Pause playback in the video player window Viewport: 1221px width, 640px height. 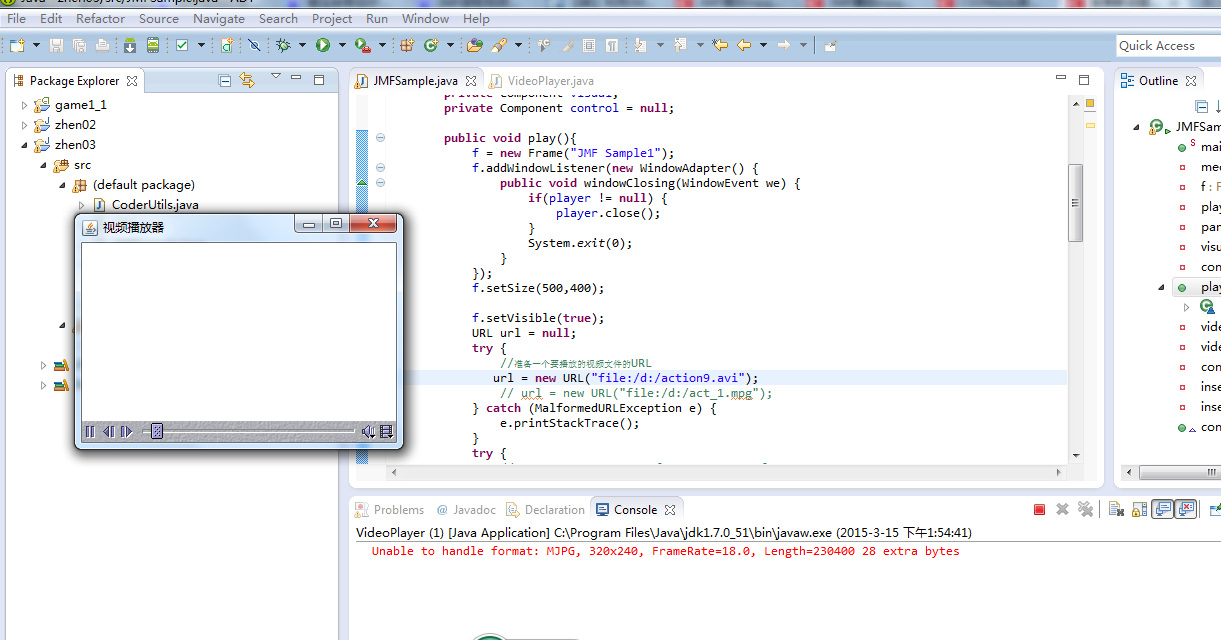point(90,432)
